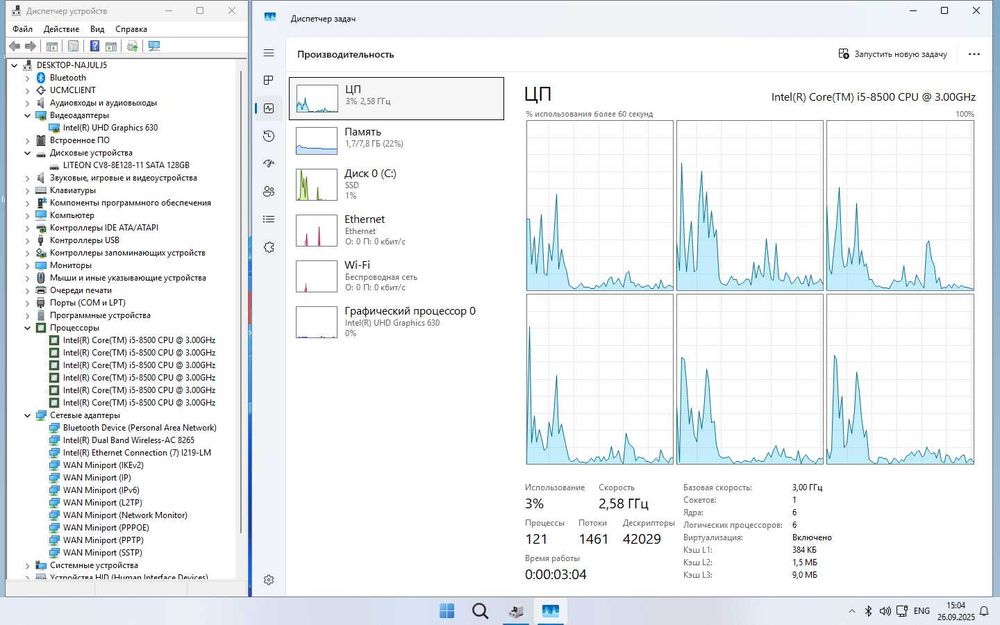Open the Вид menu

pos(97,29)
